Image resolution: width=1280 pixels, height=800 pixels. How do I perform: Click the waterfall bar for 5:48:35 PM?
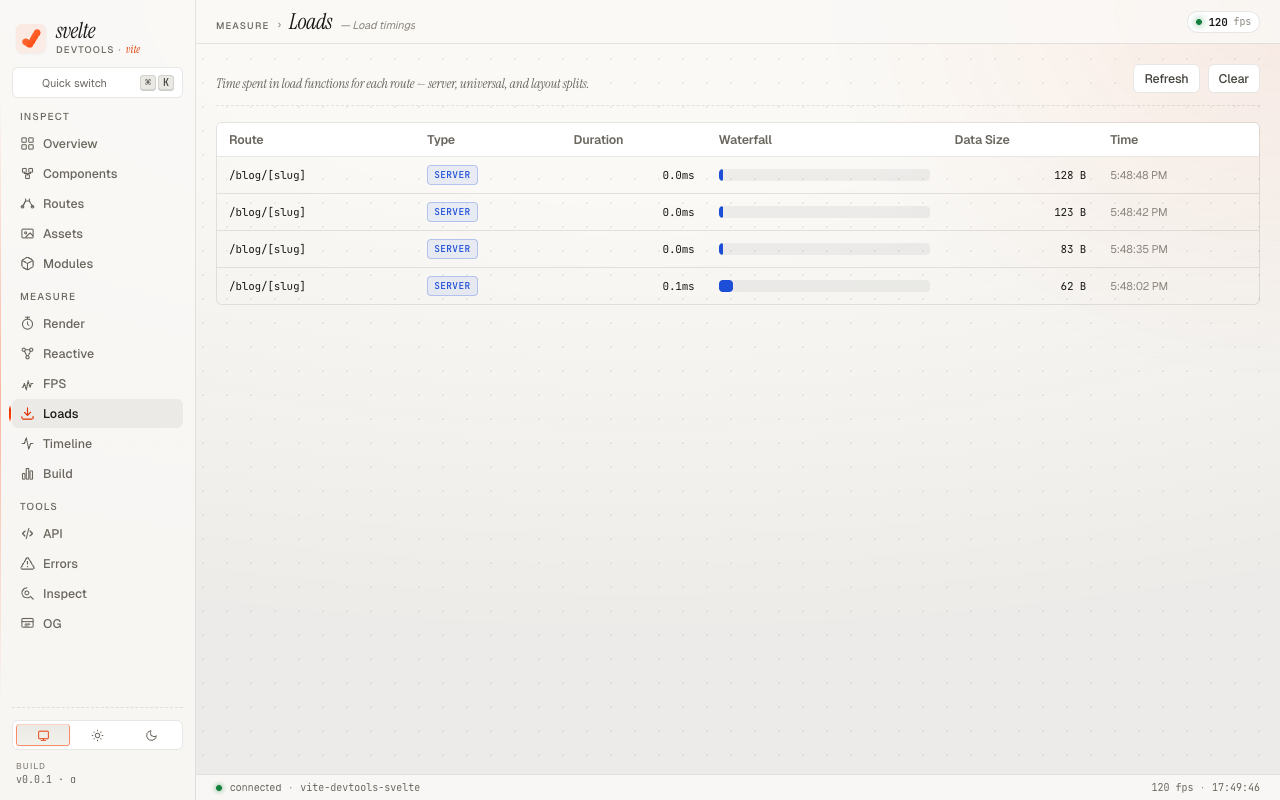(824, 249)
